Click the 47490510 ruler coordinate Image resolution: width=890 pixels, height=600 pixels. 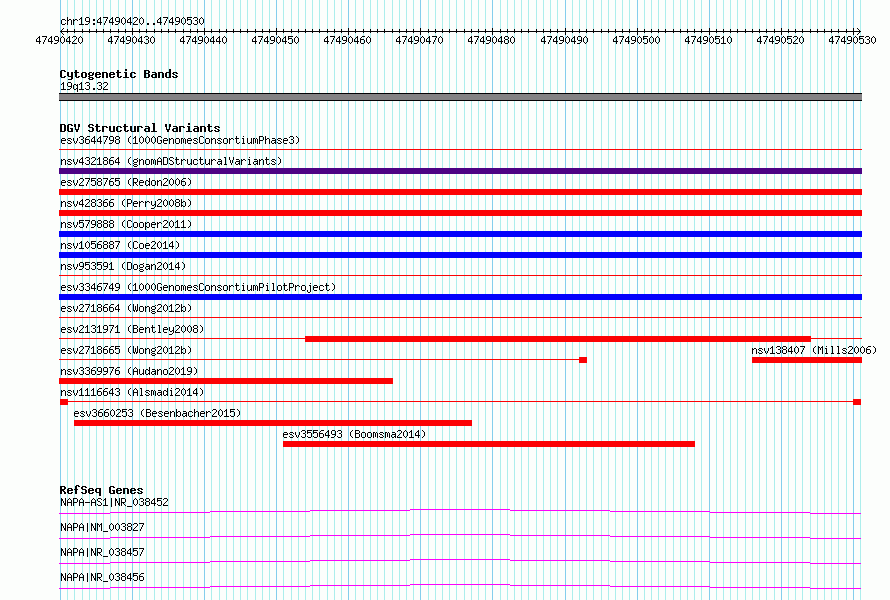pyautogui.click(x=708, y=40)
